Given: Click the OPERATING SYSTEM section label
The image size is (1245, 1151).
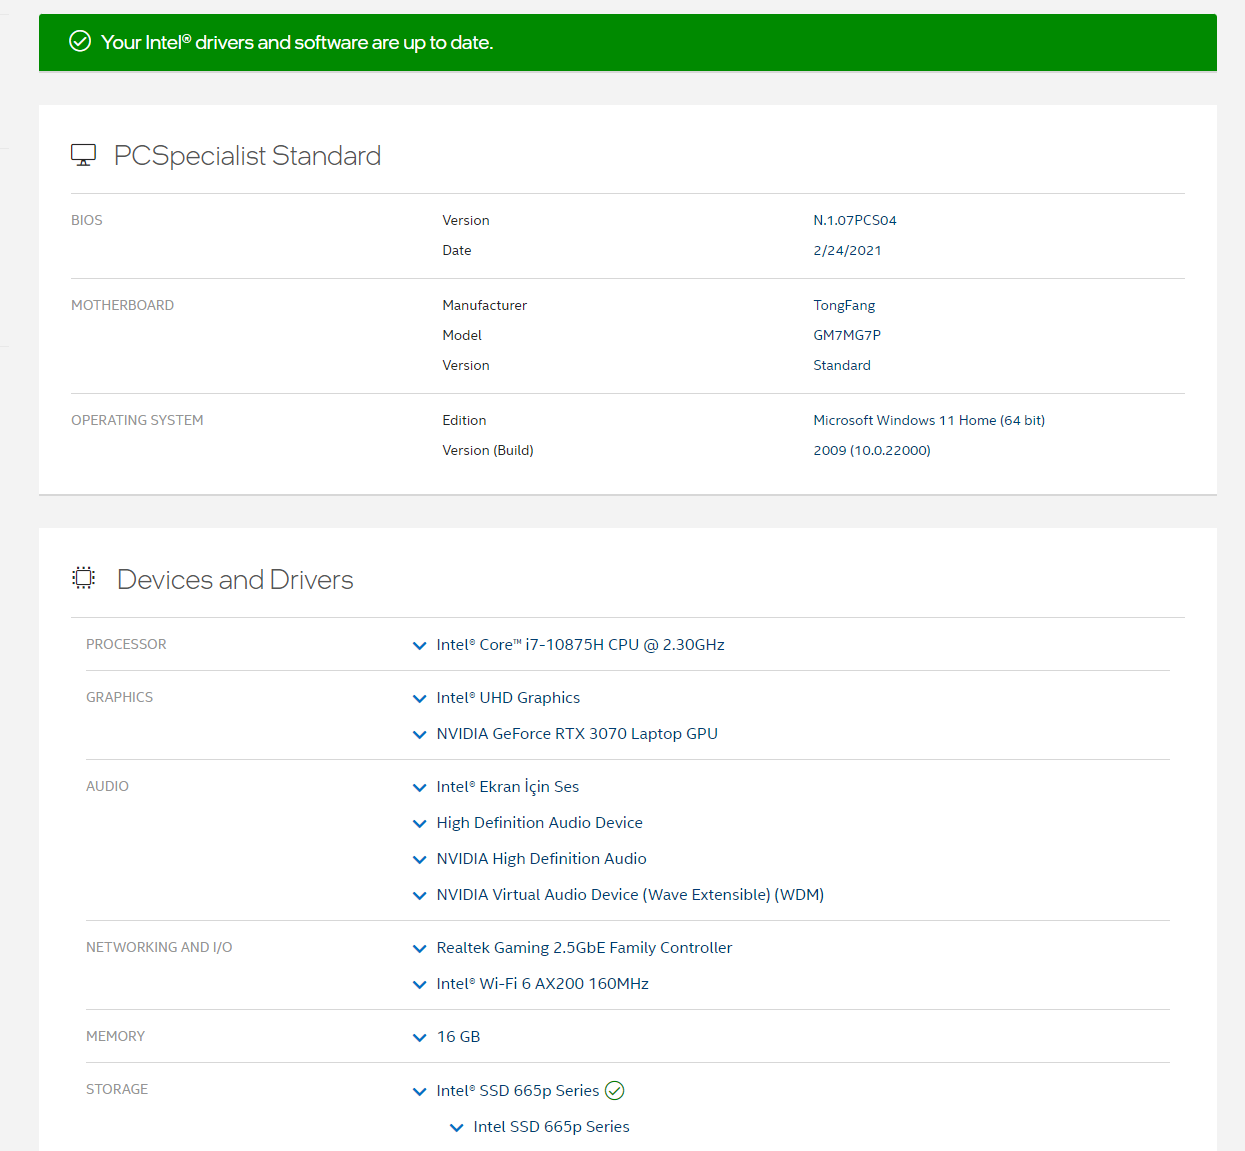Looking at the screenshot, I should click(x=137, y=420).
